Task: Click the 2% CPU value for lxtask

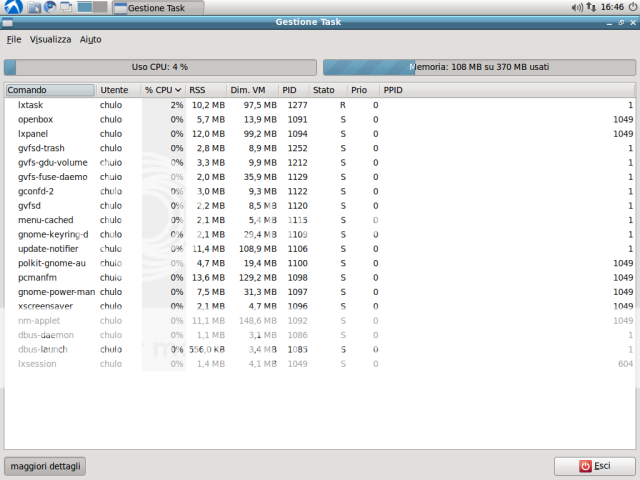Action: click(x=177, y=105)
